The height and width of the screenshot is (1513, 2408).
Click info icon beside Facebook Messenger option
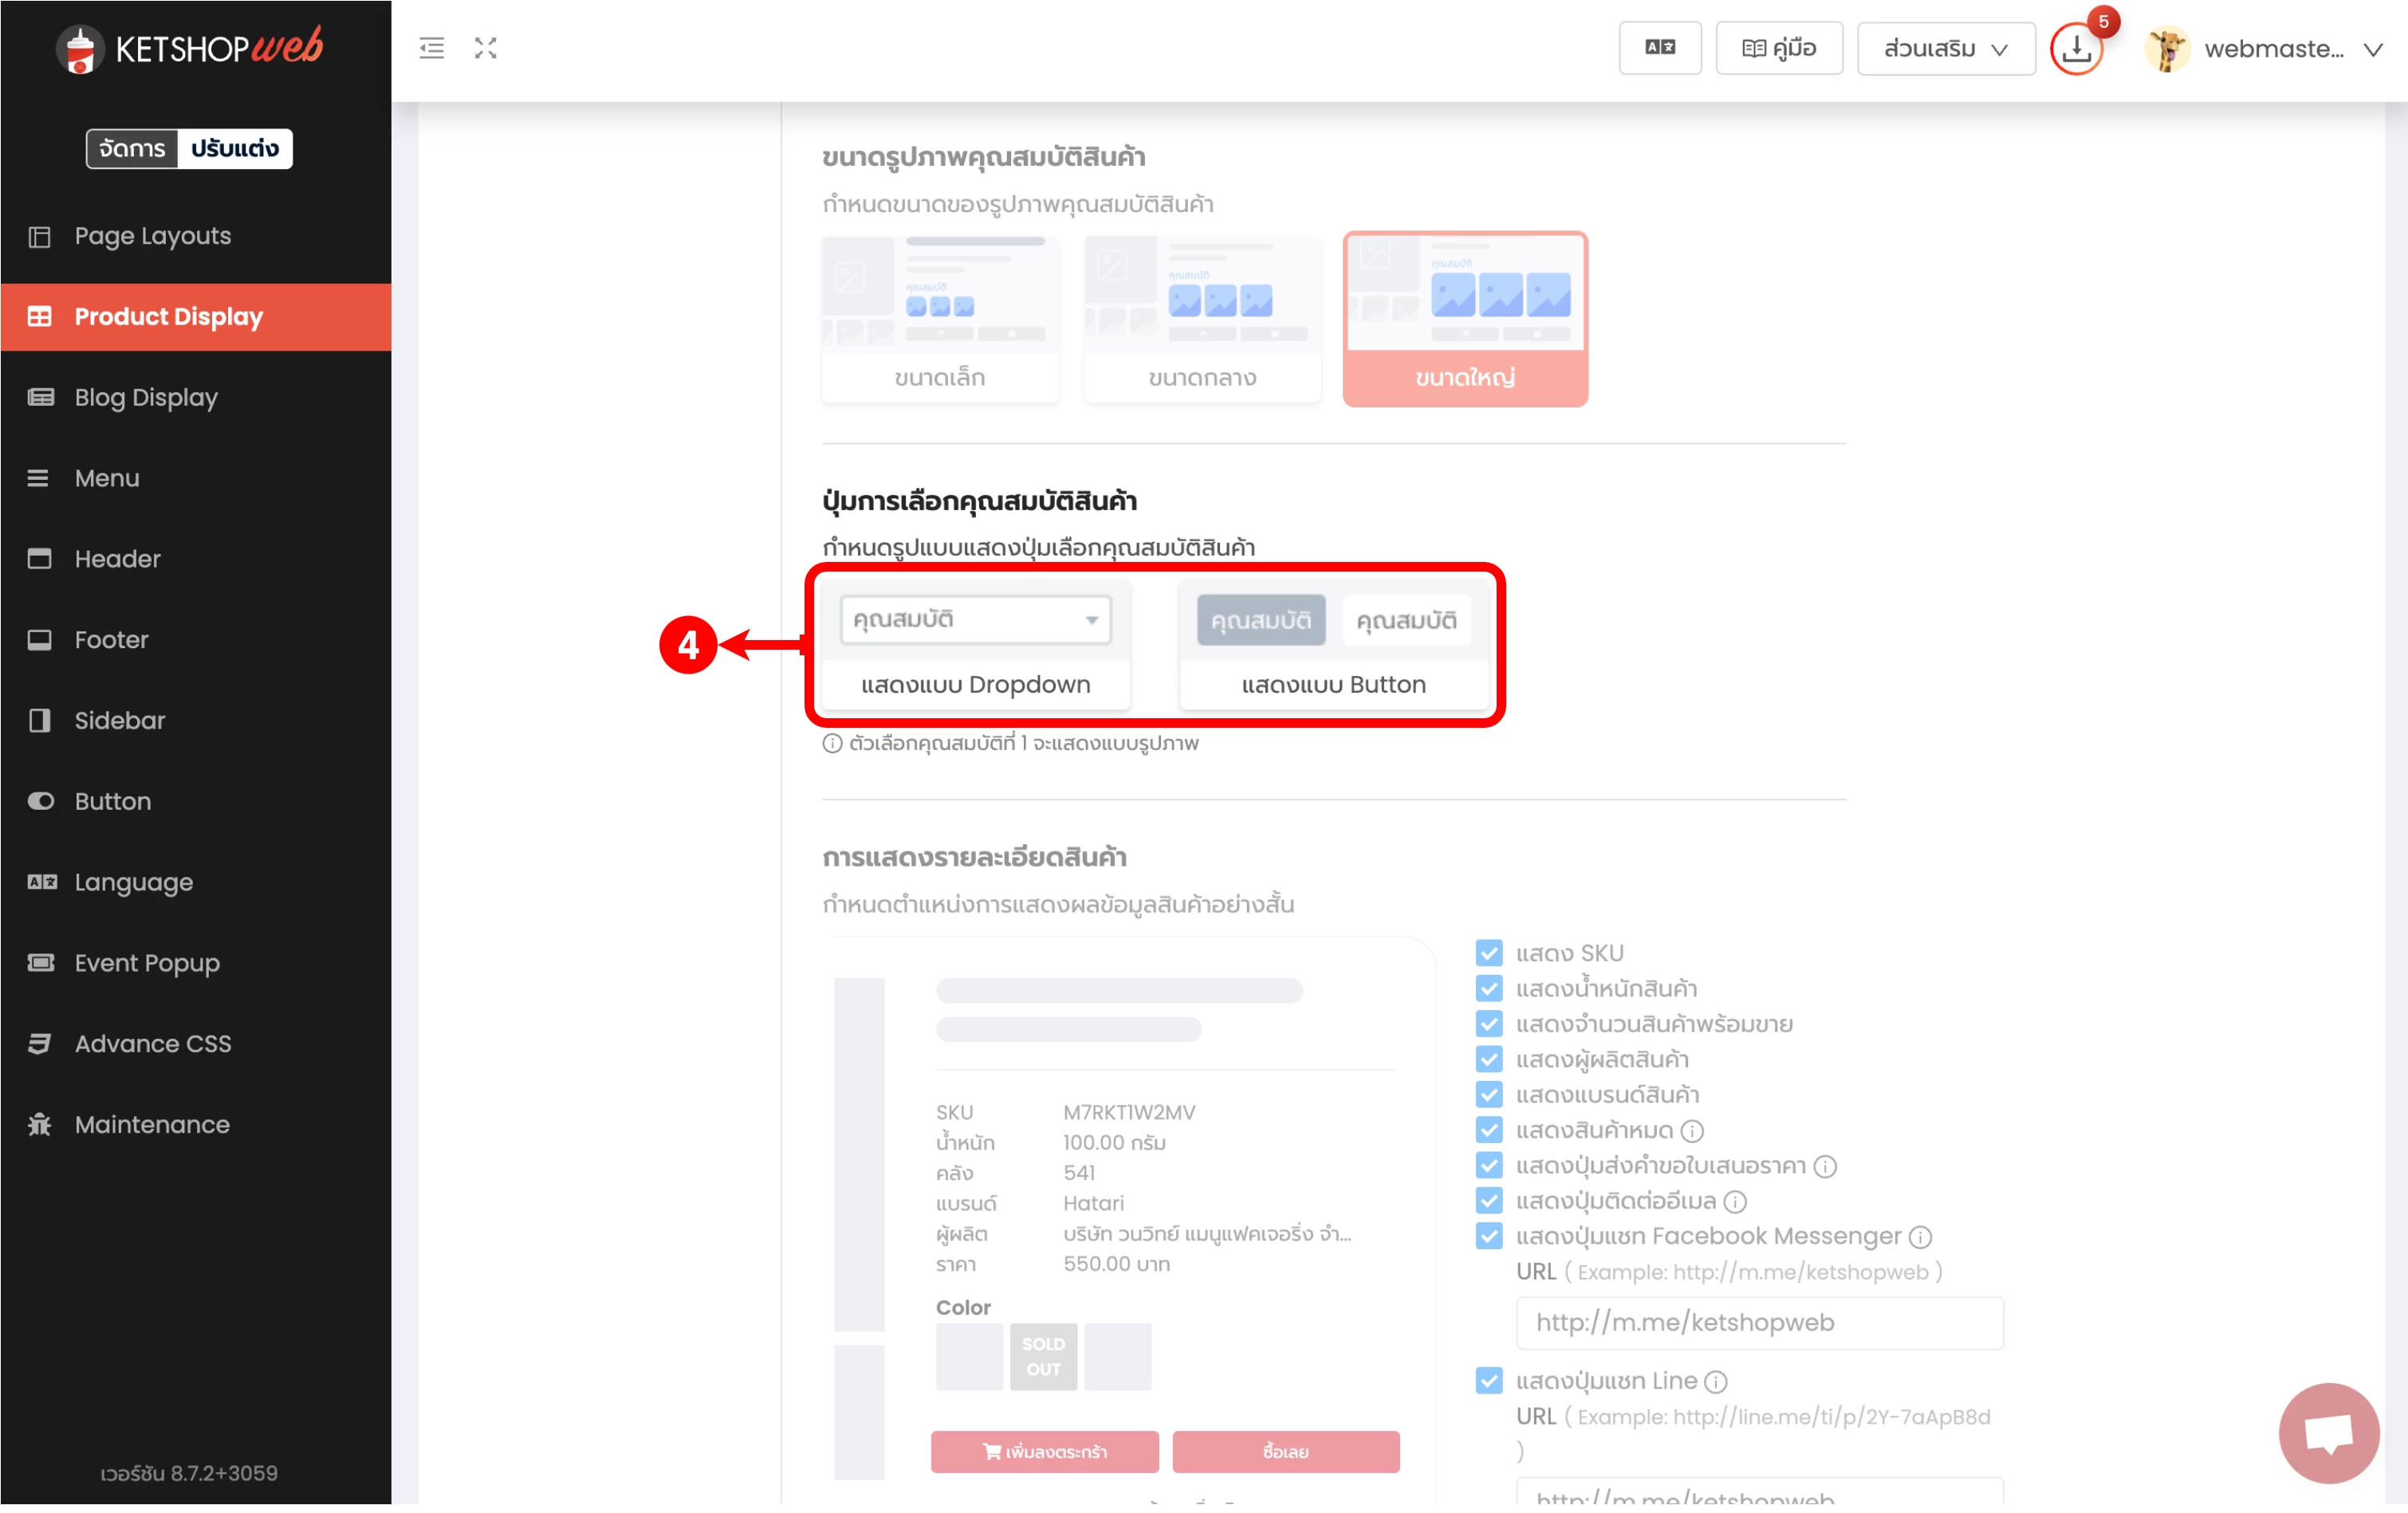tap(1920, 1237)
